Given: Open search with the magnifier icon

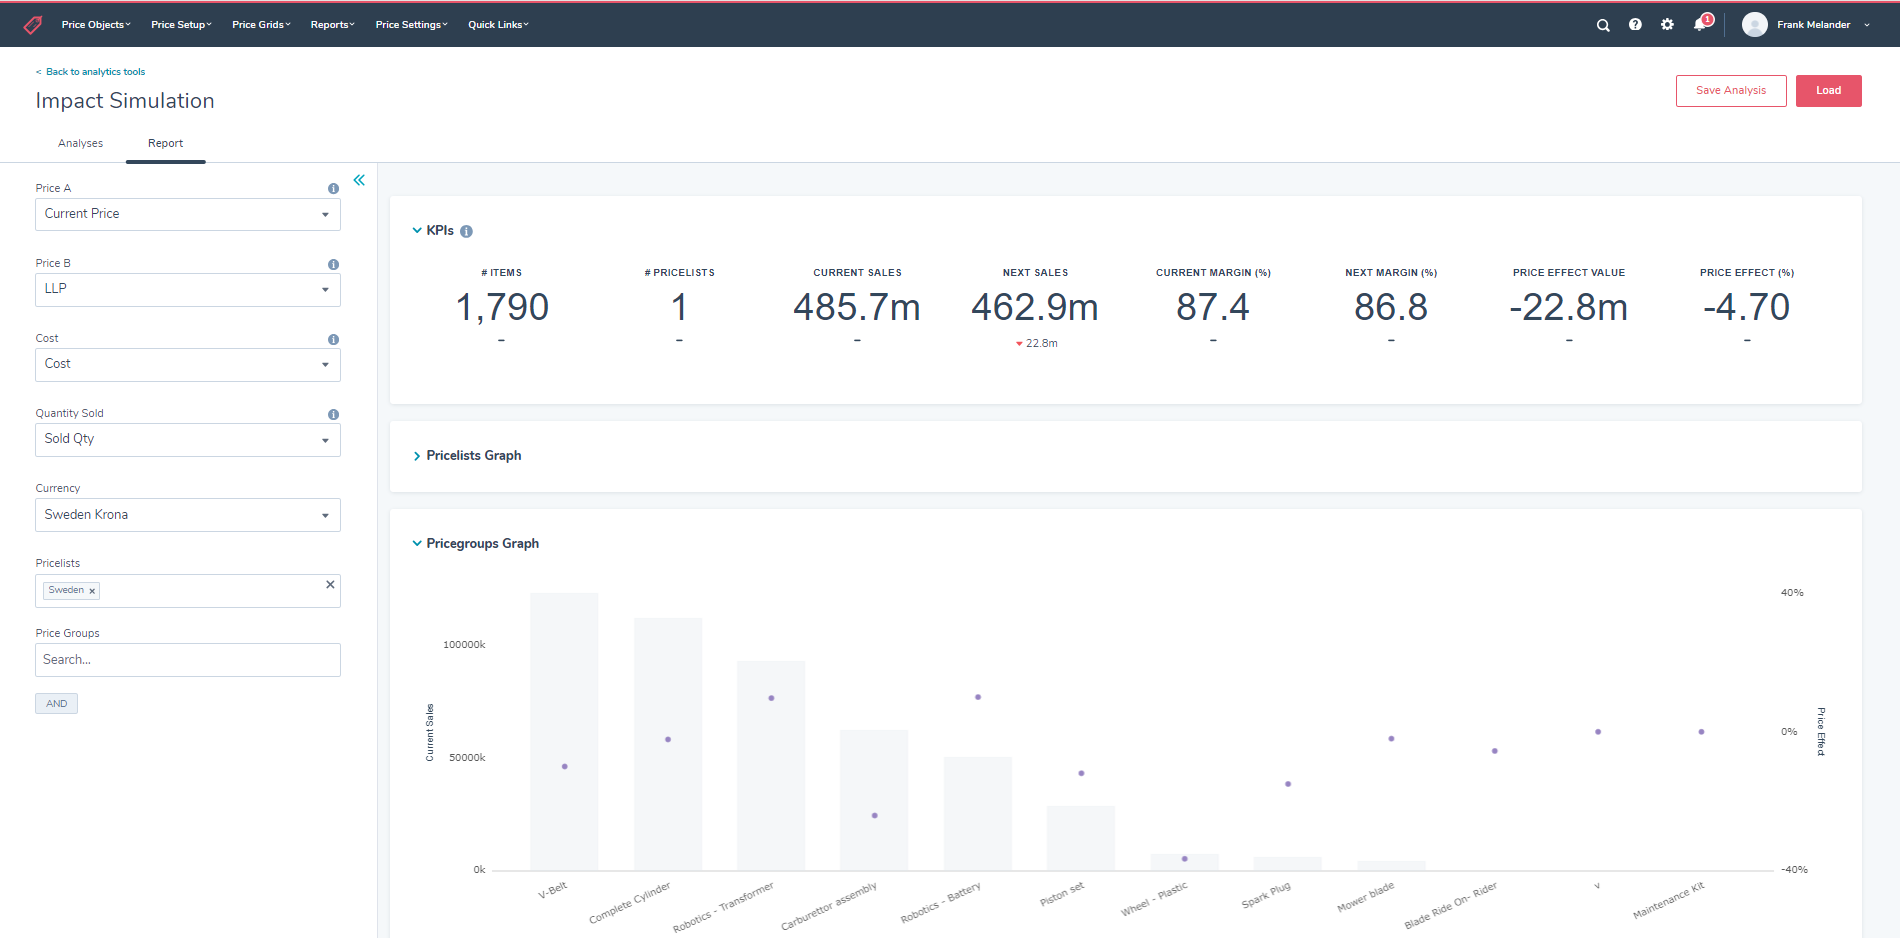Looking at the screenshot, I should coord(1603,25).
